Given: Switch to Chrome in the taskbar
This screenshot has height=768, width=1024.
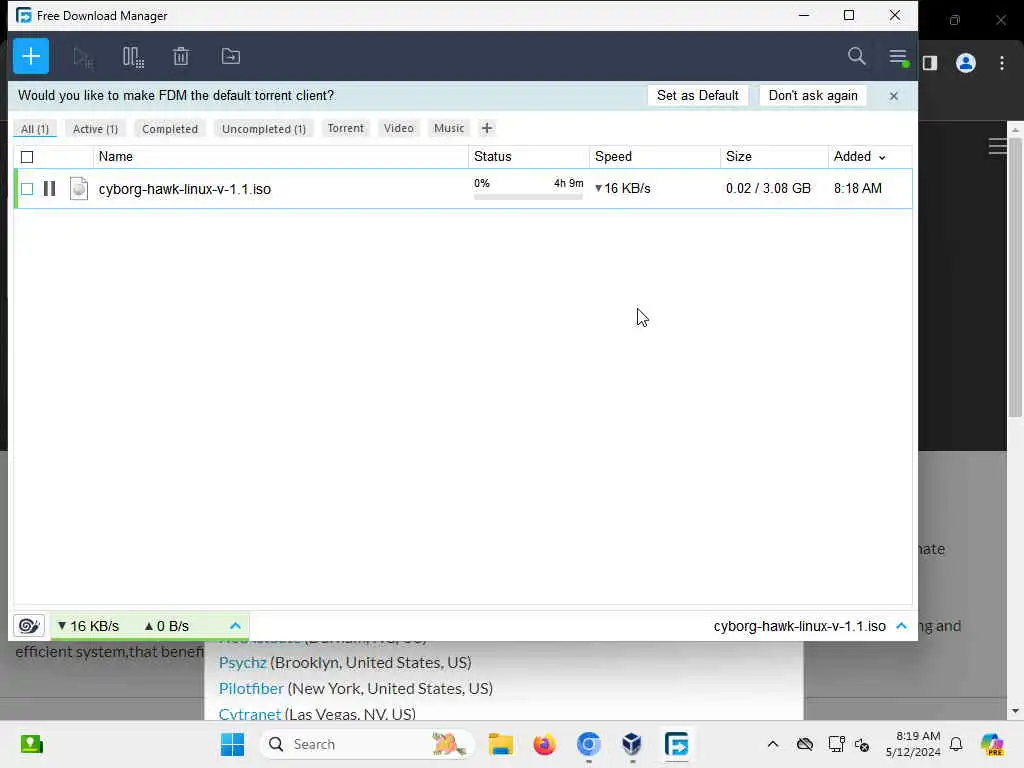Looking at the screenshot, I should (588, 744).
